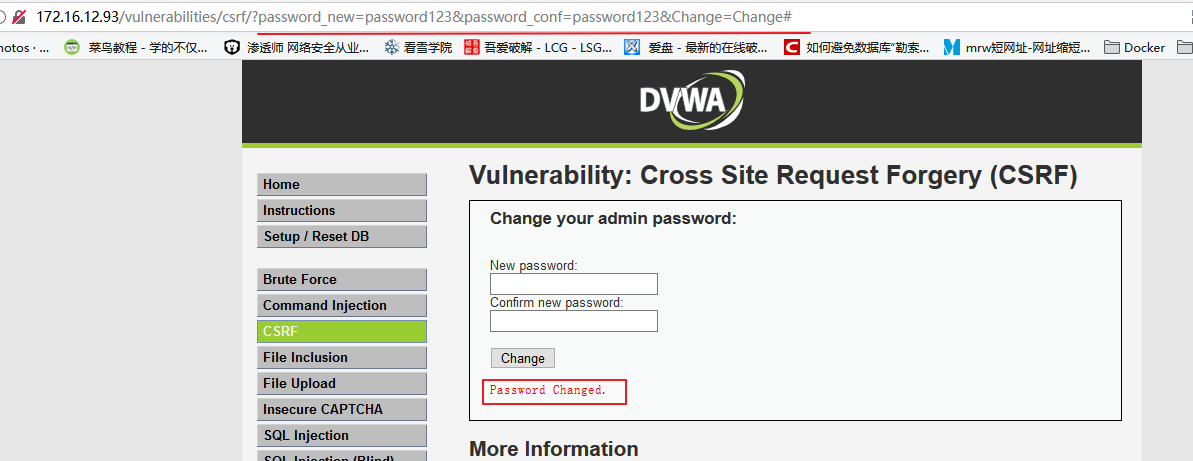Click the insecure connection icon in address bar
This screenshot has width=1193, height=461.
18,17
